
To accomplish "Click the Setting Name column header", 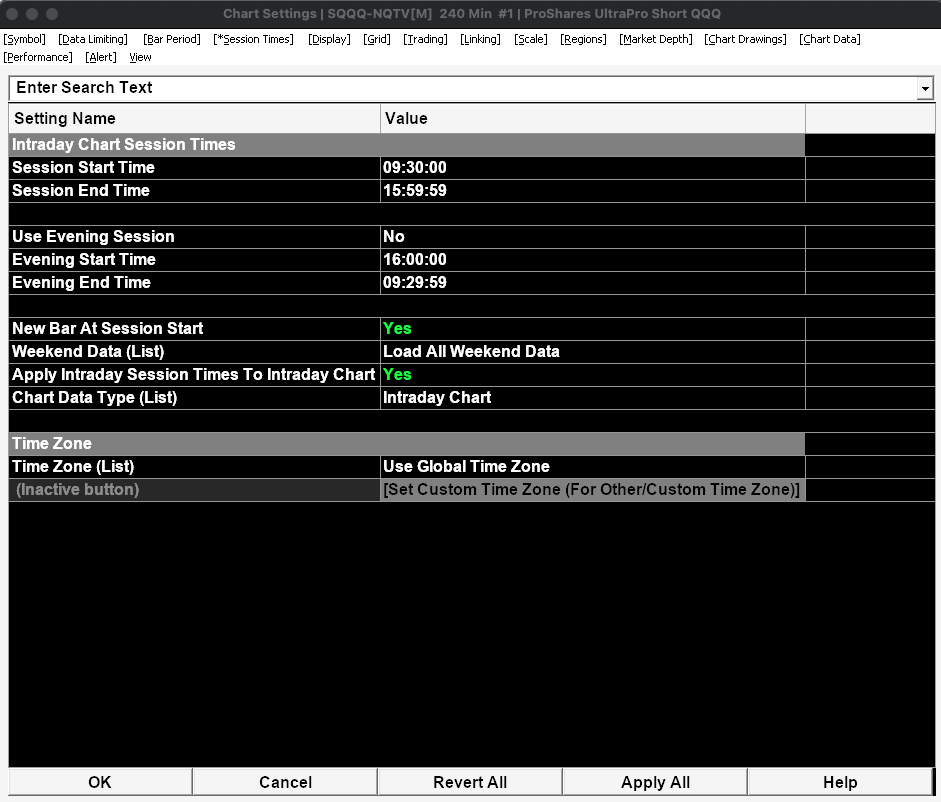I will (194, 118).
